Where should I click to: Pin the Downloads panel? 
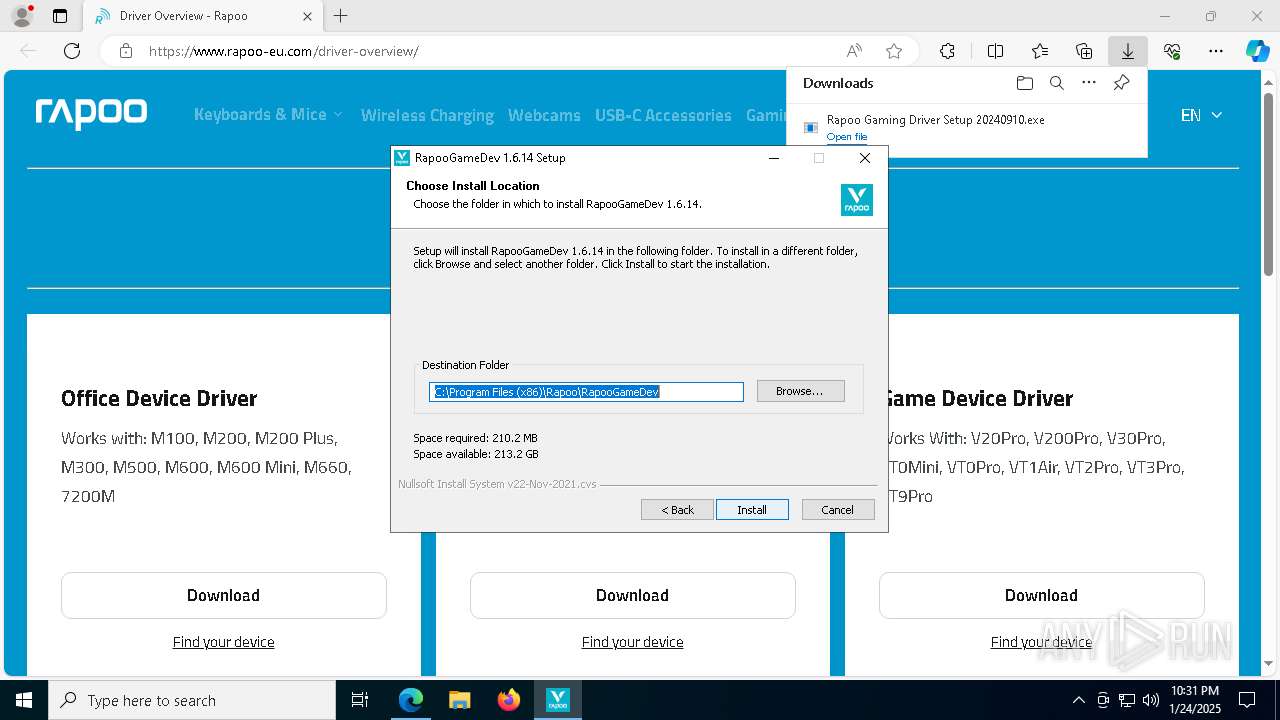click(1121, 83)
